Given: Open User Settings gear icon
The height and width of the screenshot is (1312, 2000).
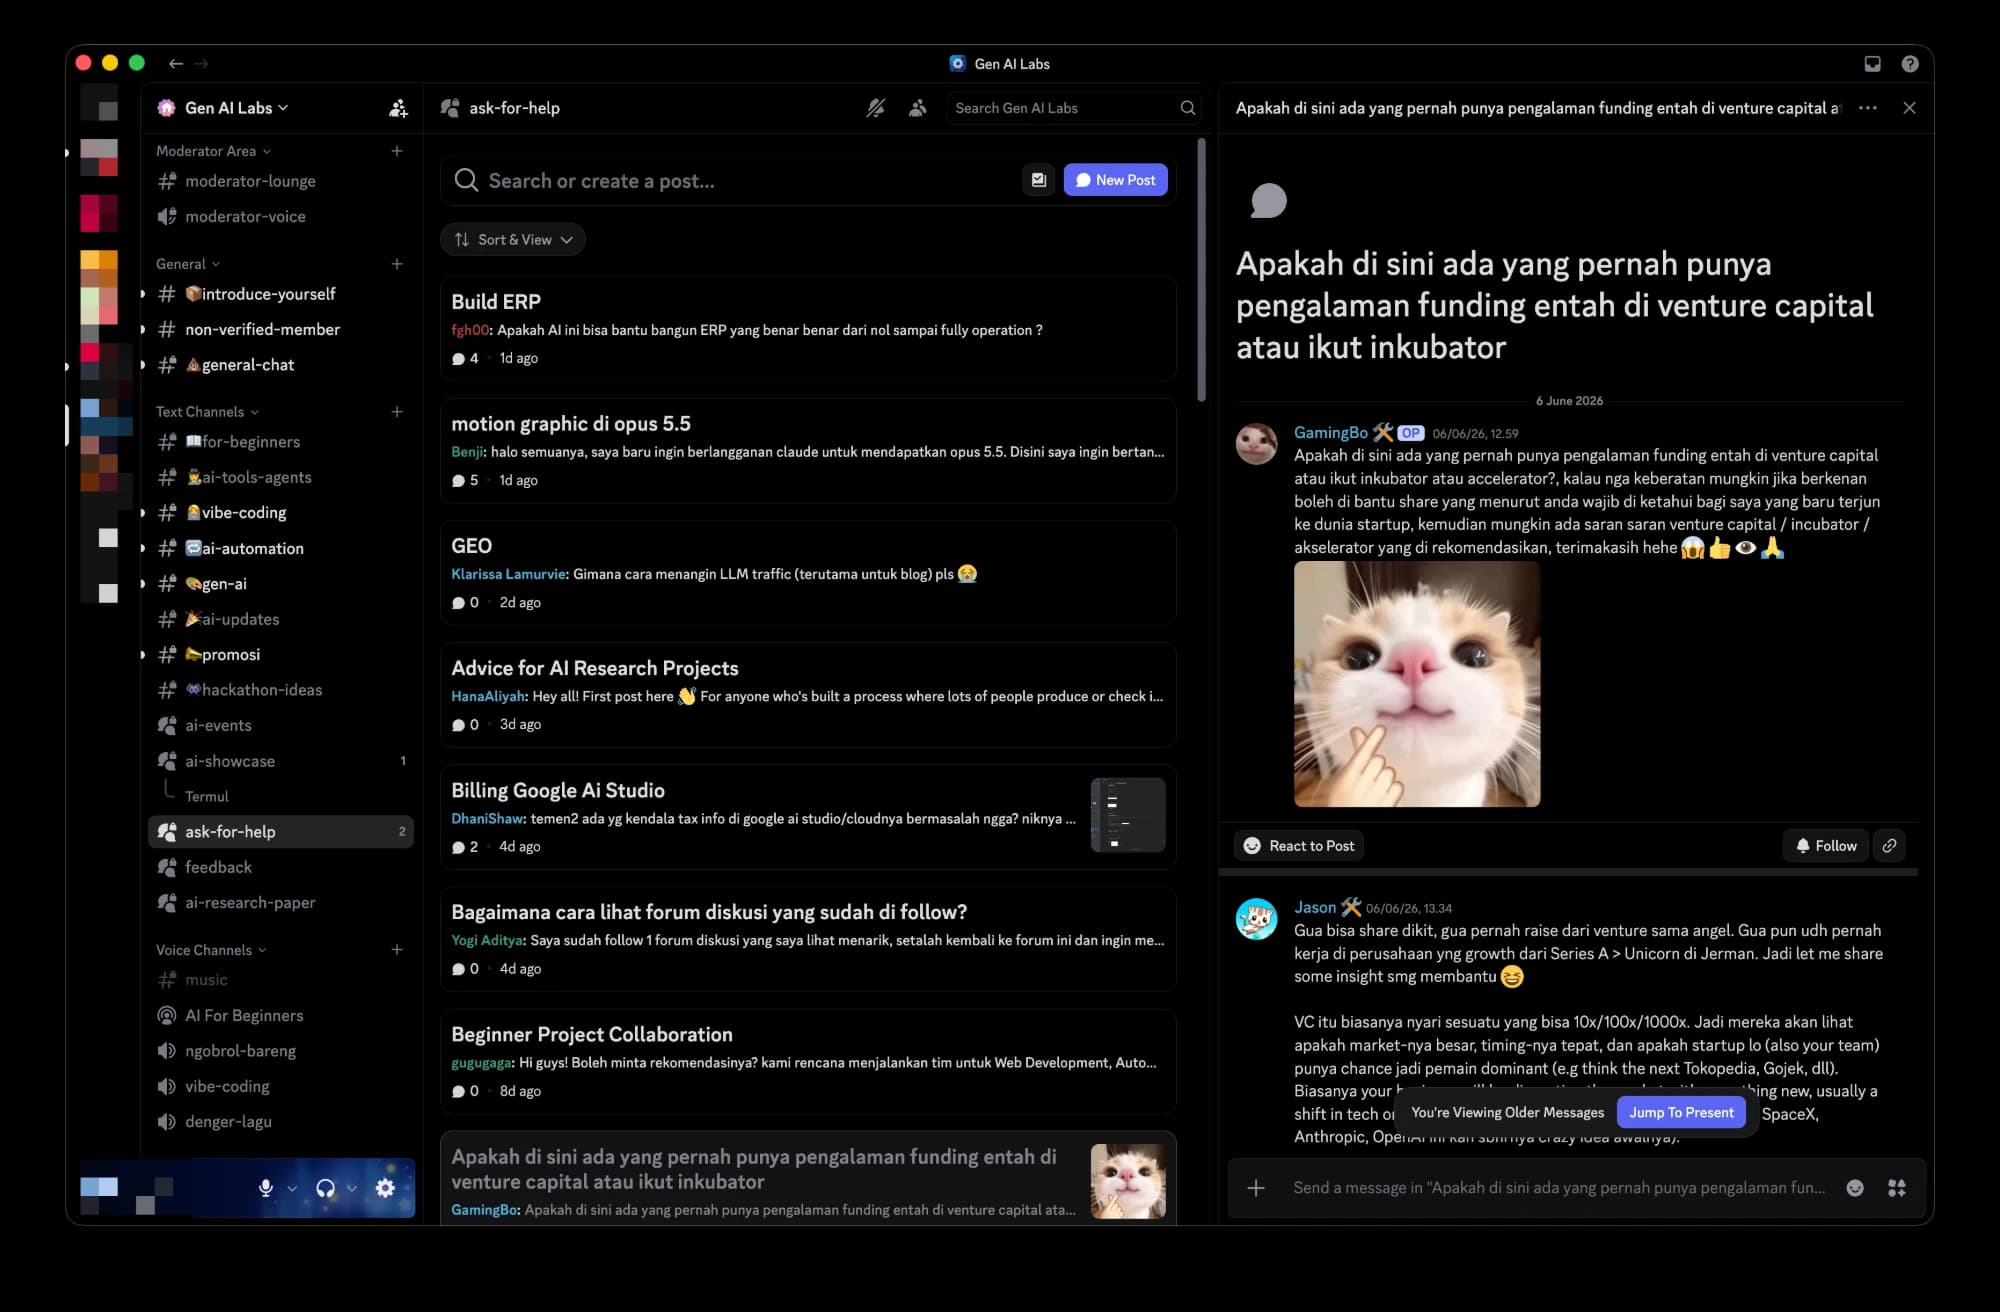Looking at the screenshot, I should tap(385, 1188).
